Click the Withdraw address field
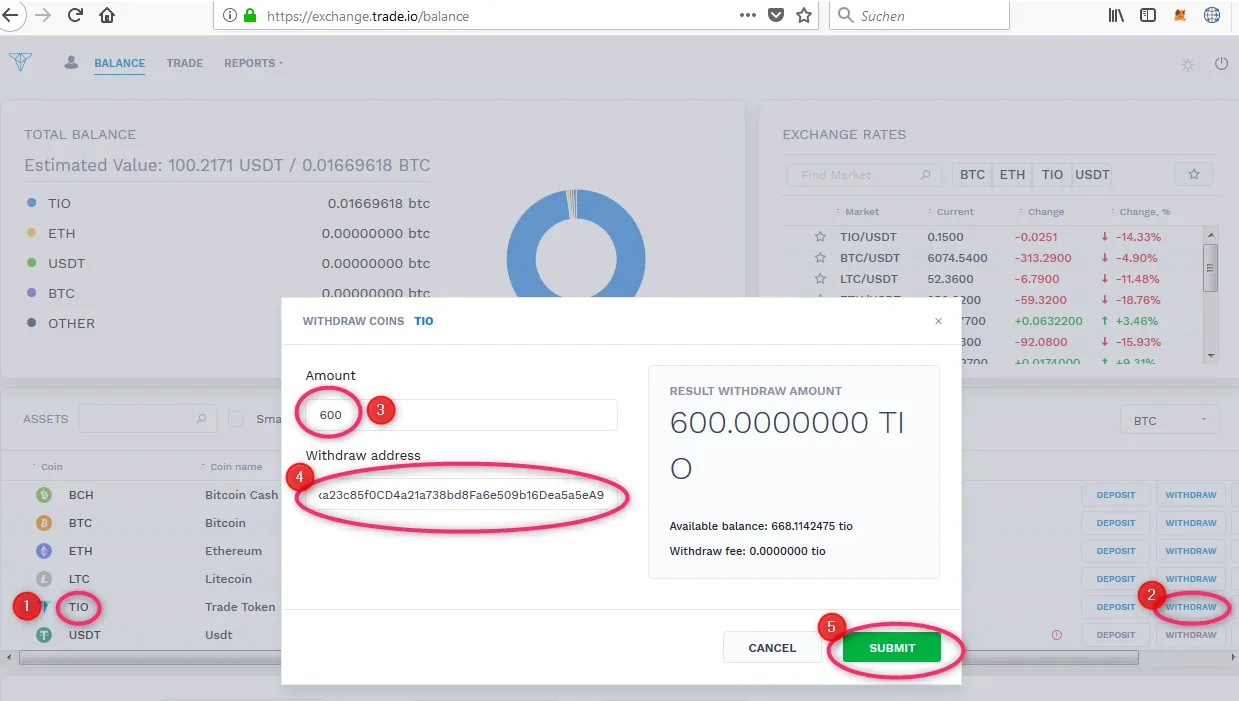 pyautogui.click(x=462, y=495)
